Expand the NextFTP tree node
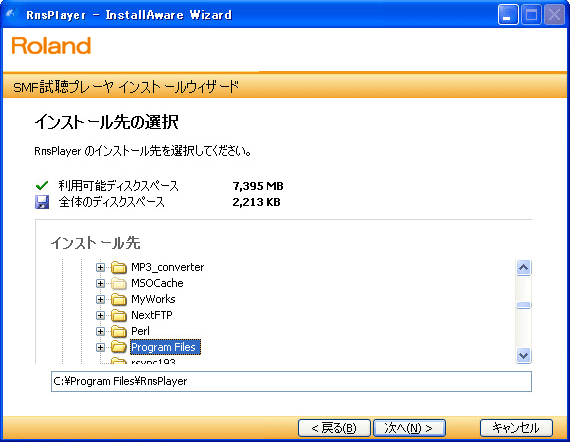Image resolution: width=570 pixels, height=442 pixels. click(100, 316)
